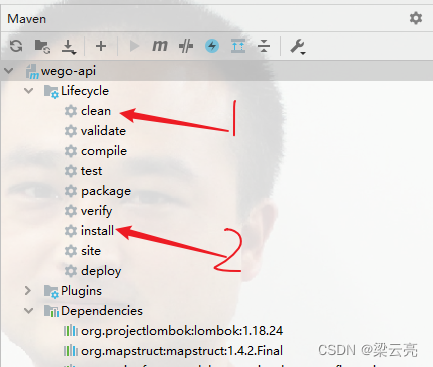Viewport: 433px width, 367px height.
Task: Select the validate lifecycle goal
Action: (x=103, y=131)
